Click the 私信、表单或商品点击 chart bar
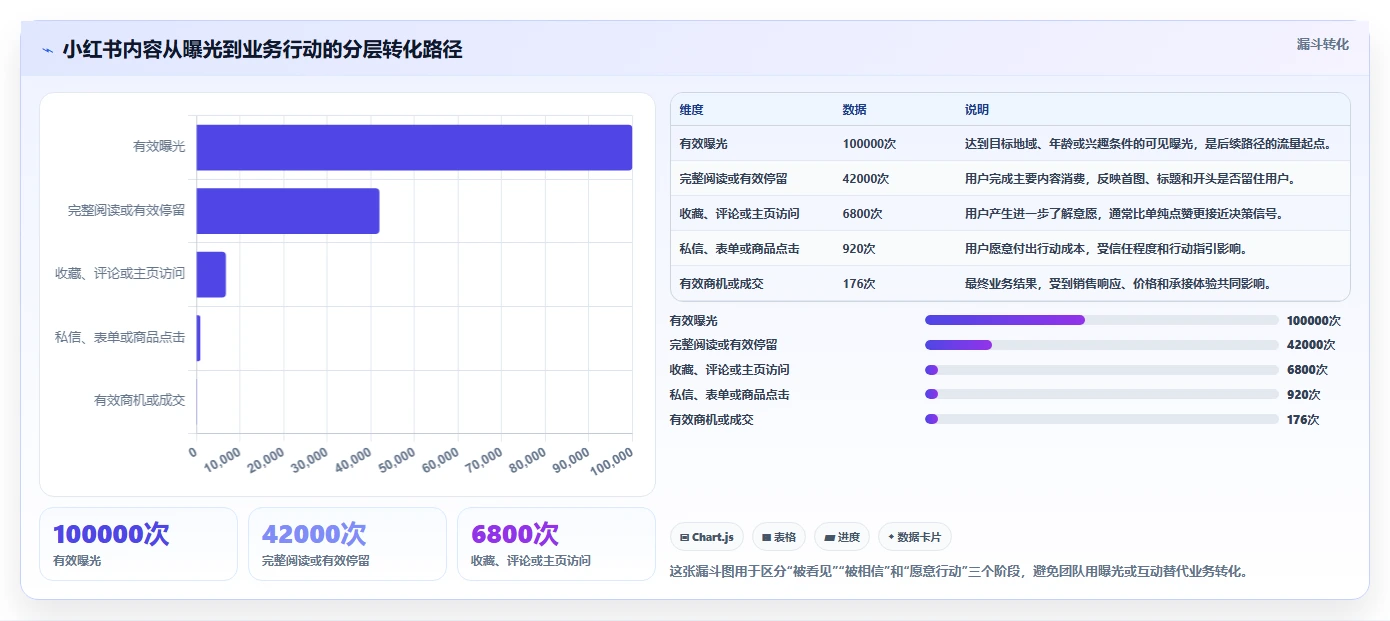Viewport: 1390px width, 621px height. 199,338
